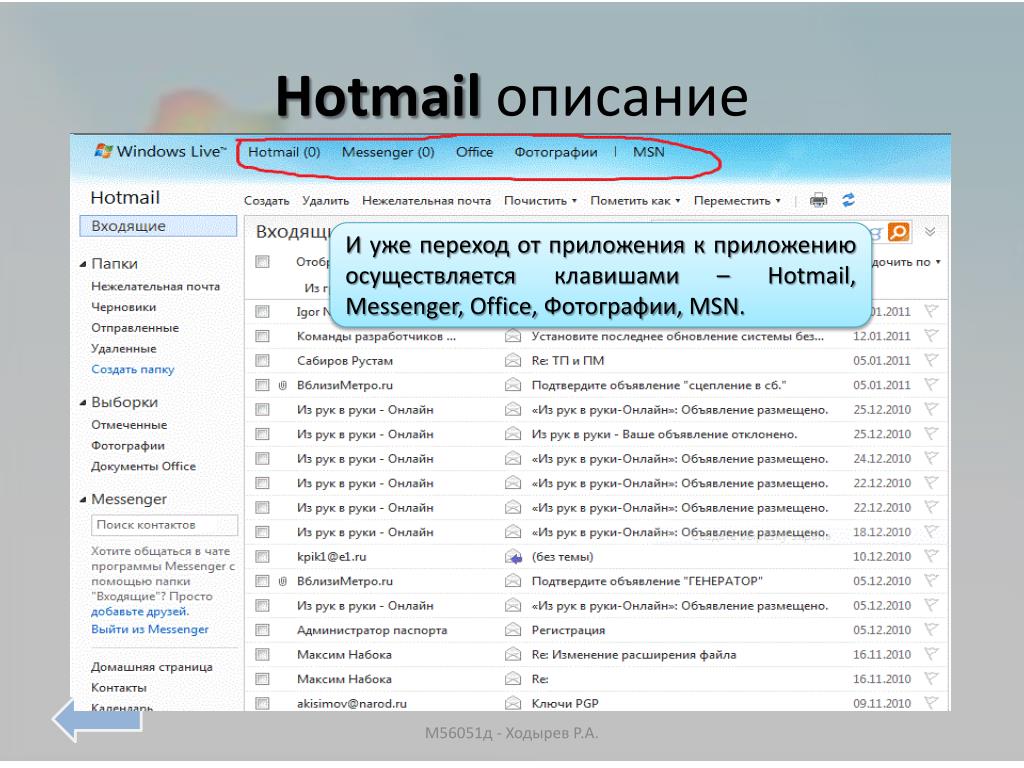Open the Переместить dropdown
1024x768 pixels.
tap(737, 200)
